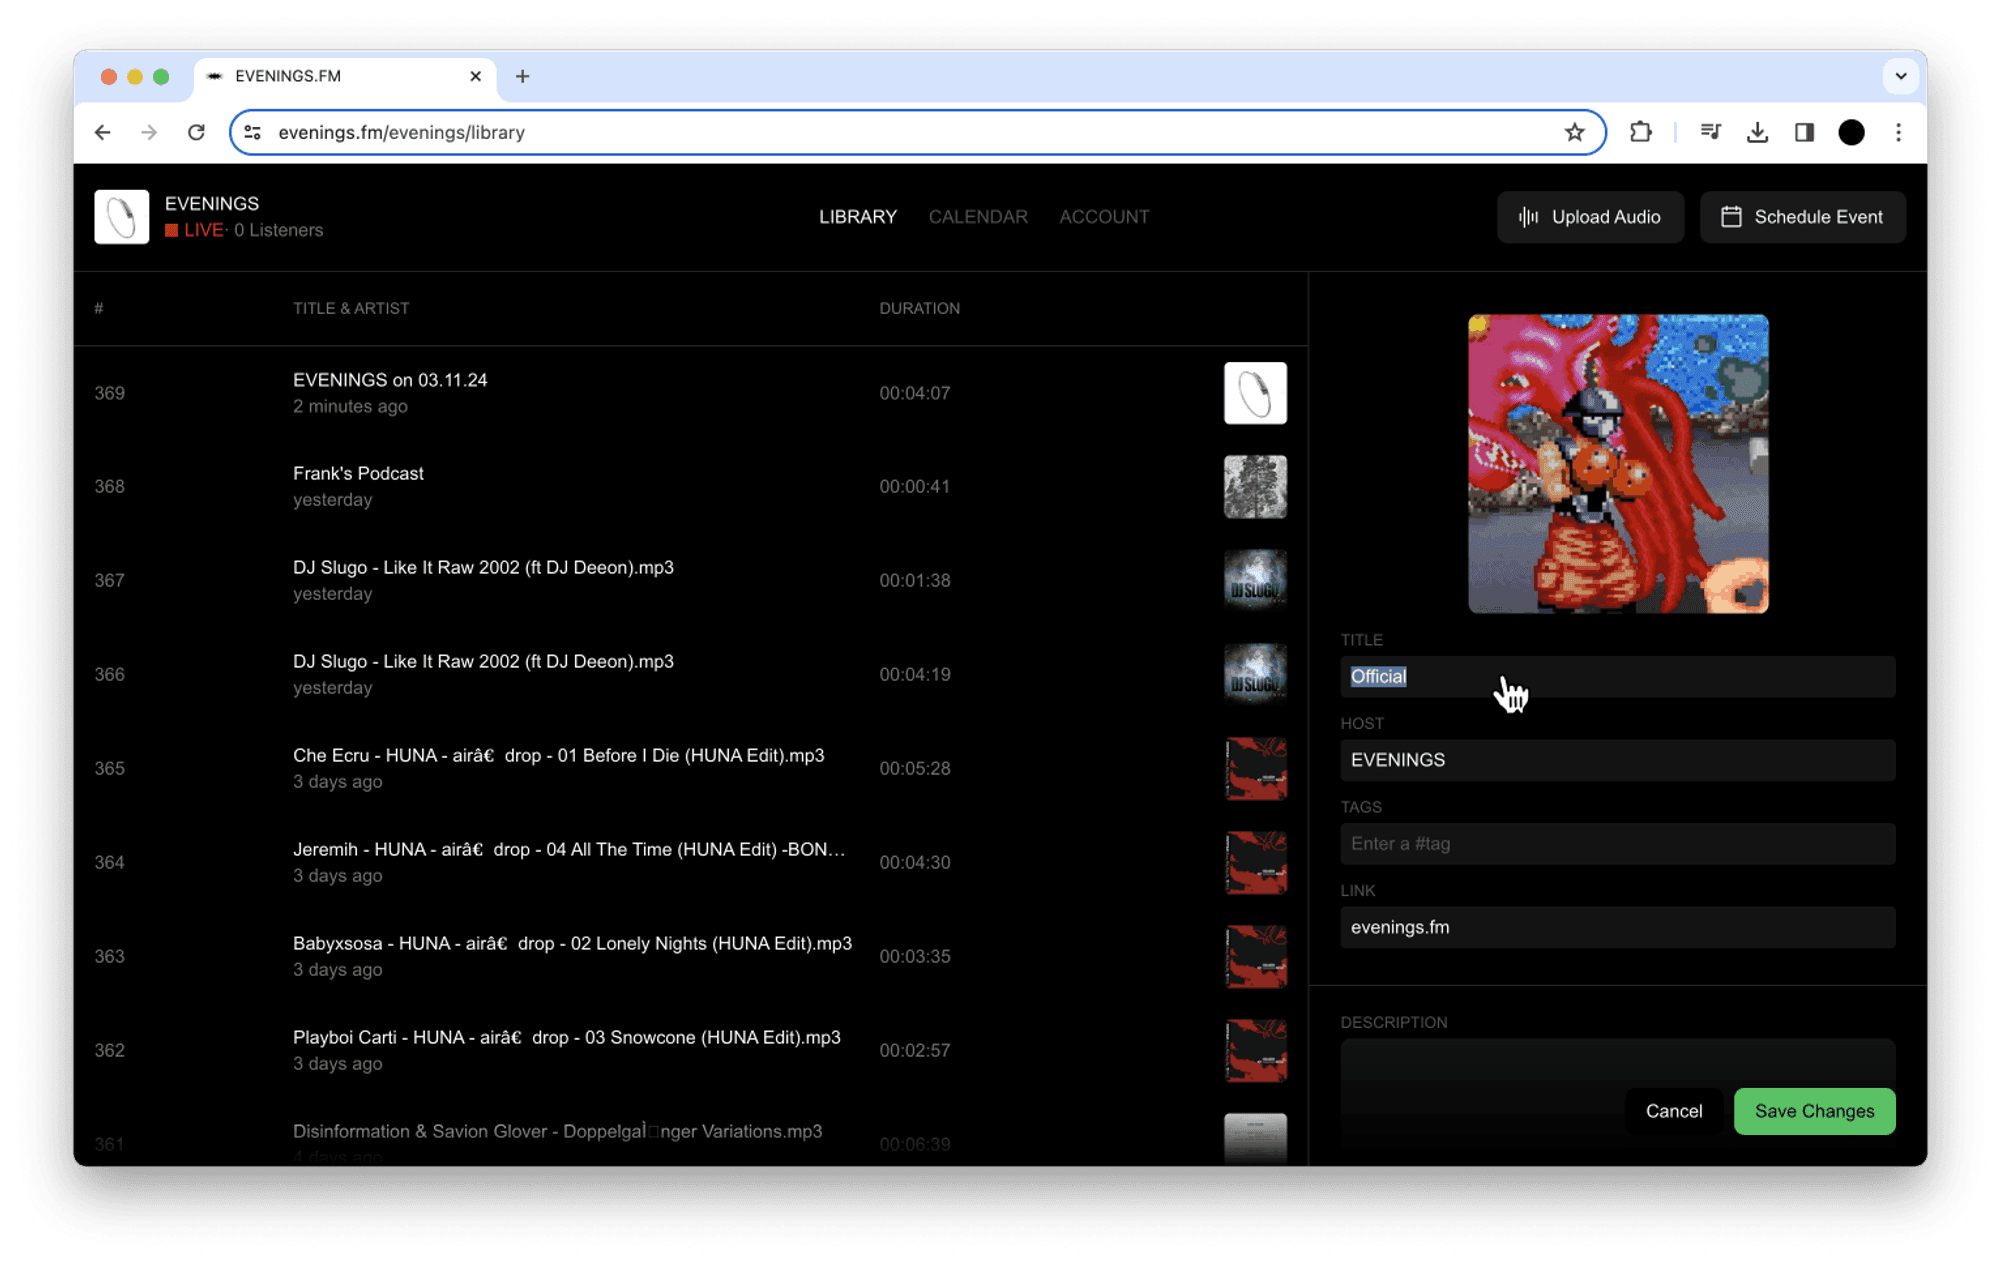Image resolution: width=2000 pixels, height=1262 pixels.
Task: Open the browser downloads icon
Action: click(x=1757, y=132)
